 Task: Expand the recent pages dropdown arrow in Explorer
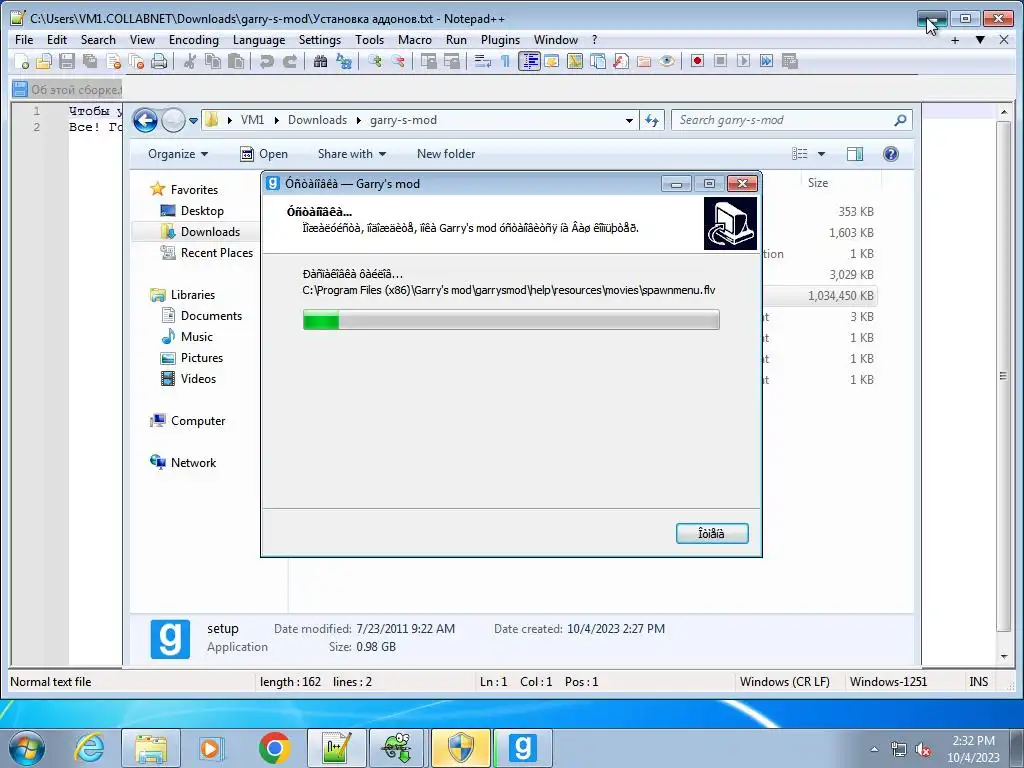click(x=193, y=121)
